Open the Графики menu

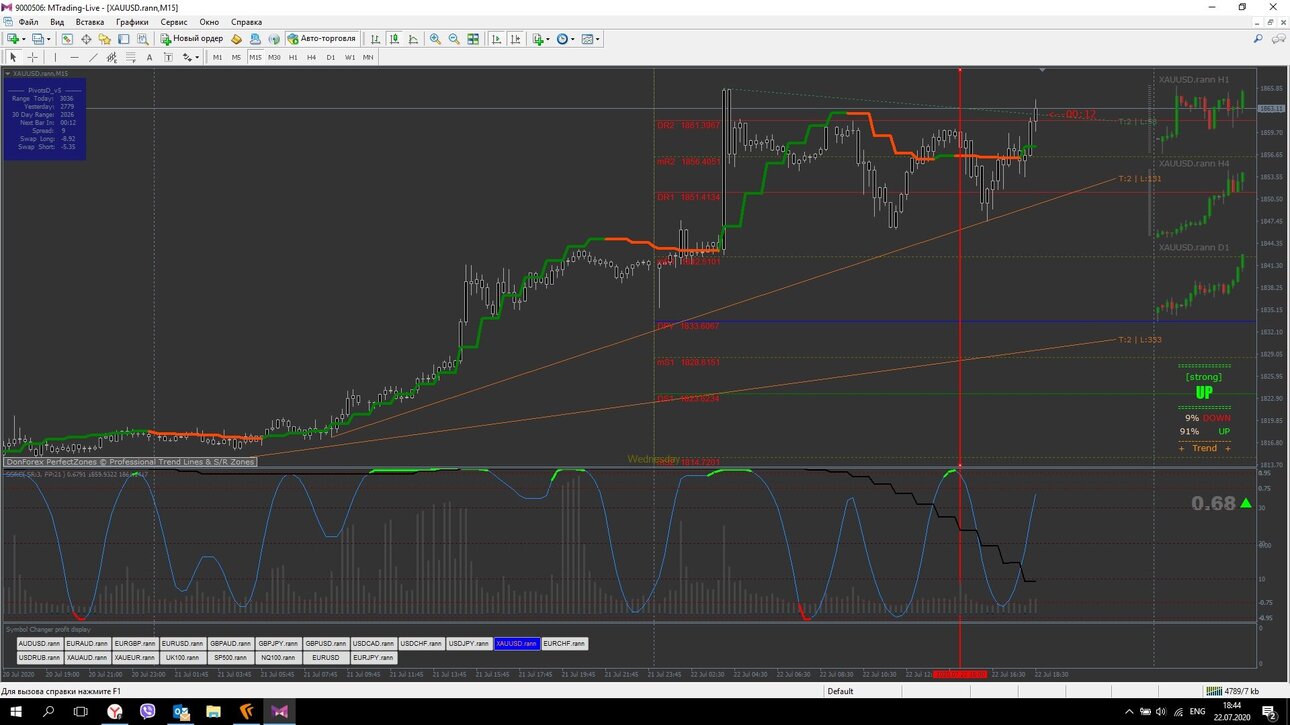coord(132,21)
